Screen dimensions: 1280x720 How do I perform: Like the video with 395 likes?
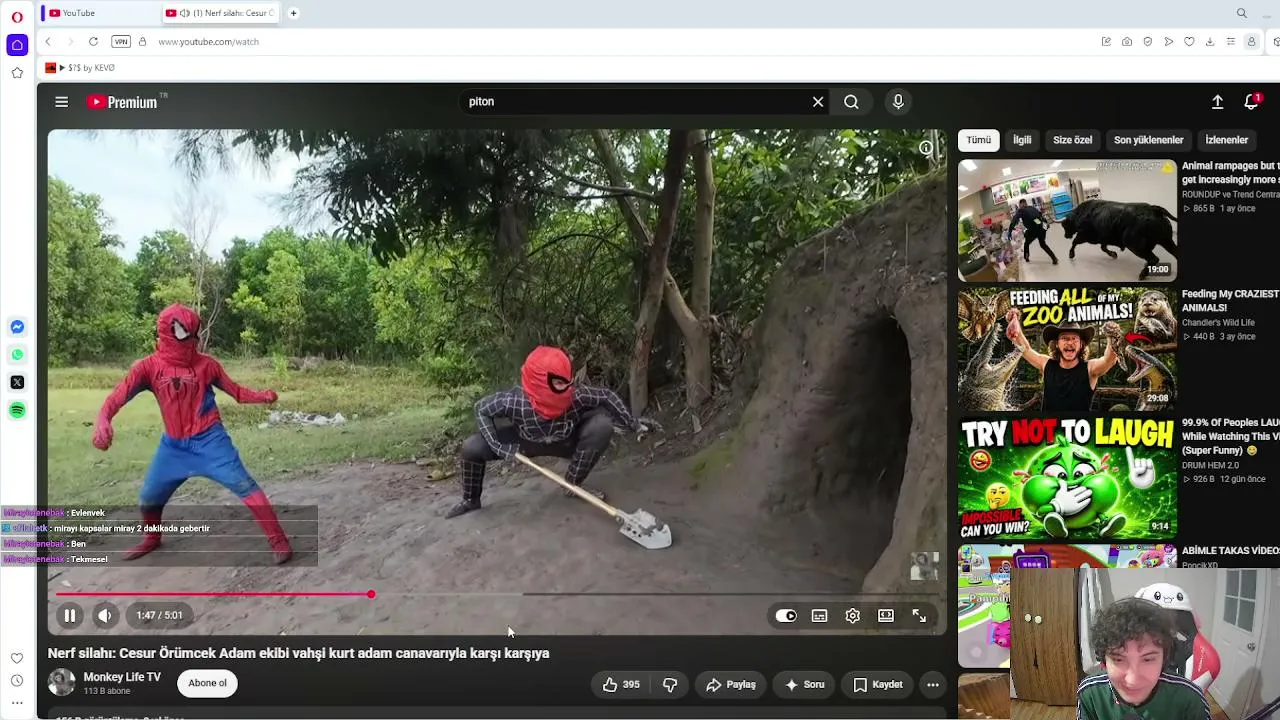pos(621,685)
